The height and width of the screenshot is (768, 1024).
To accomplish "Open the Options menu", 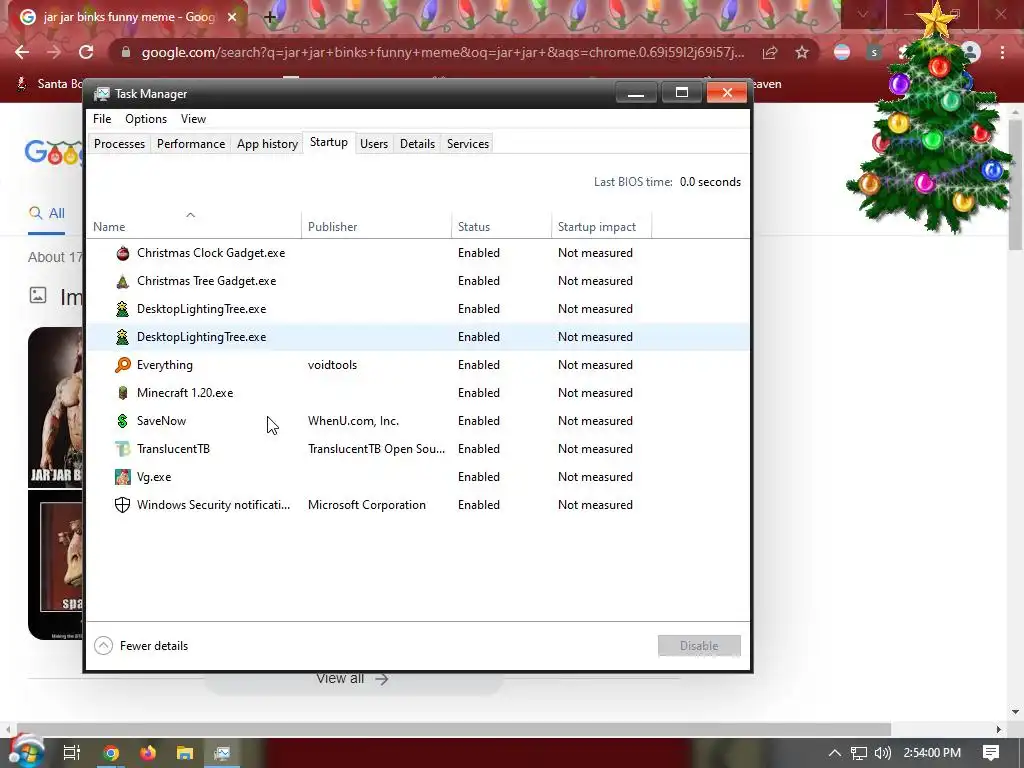I will [146, 119].
